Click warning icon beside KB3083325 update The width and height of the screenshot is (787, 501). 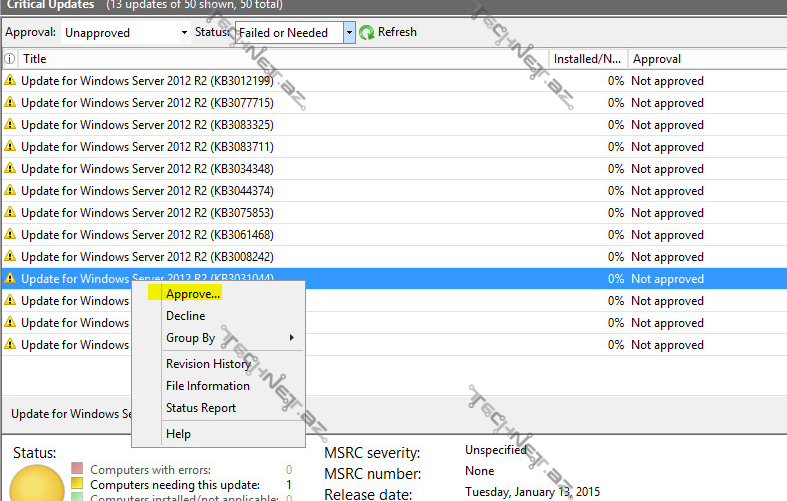point(10,125)
